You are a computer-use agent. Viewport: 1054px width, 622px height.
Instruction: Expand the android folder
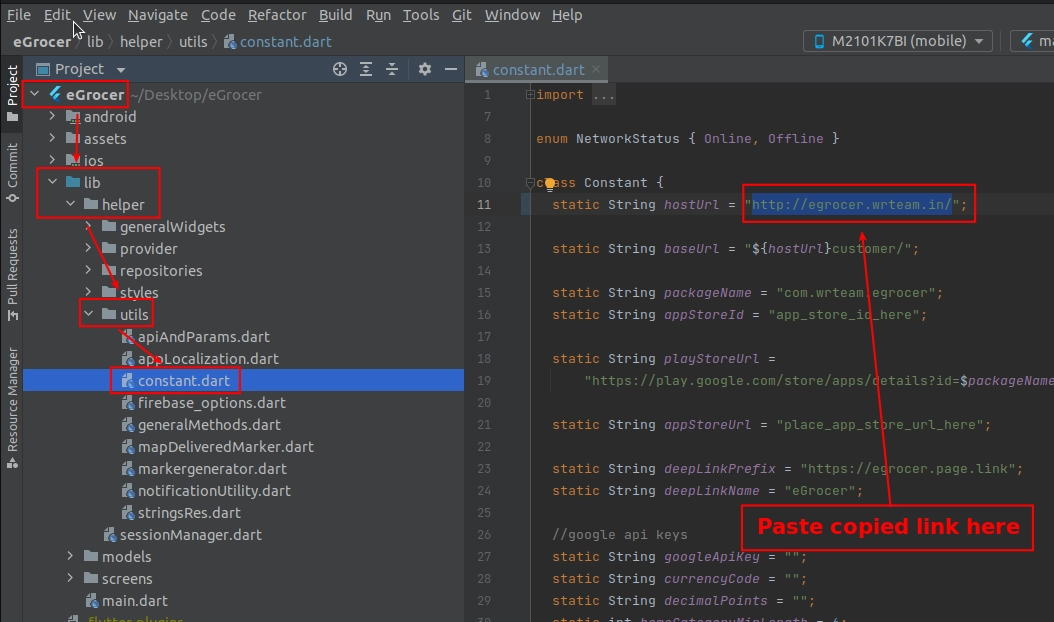(x=52, y=116)
